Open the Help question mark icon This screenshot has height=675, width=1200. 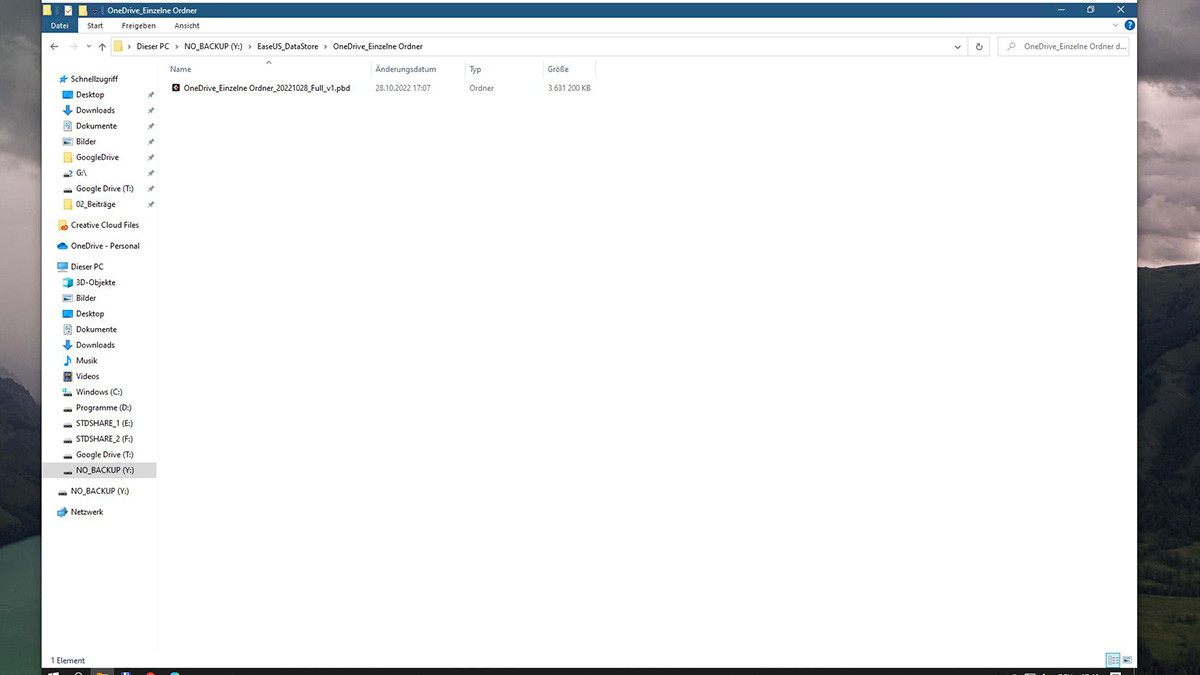point(1130,25)
